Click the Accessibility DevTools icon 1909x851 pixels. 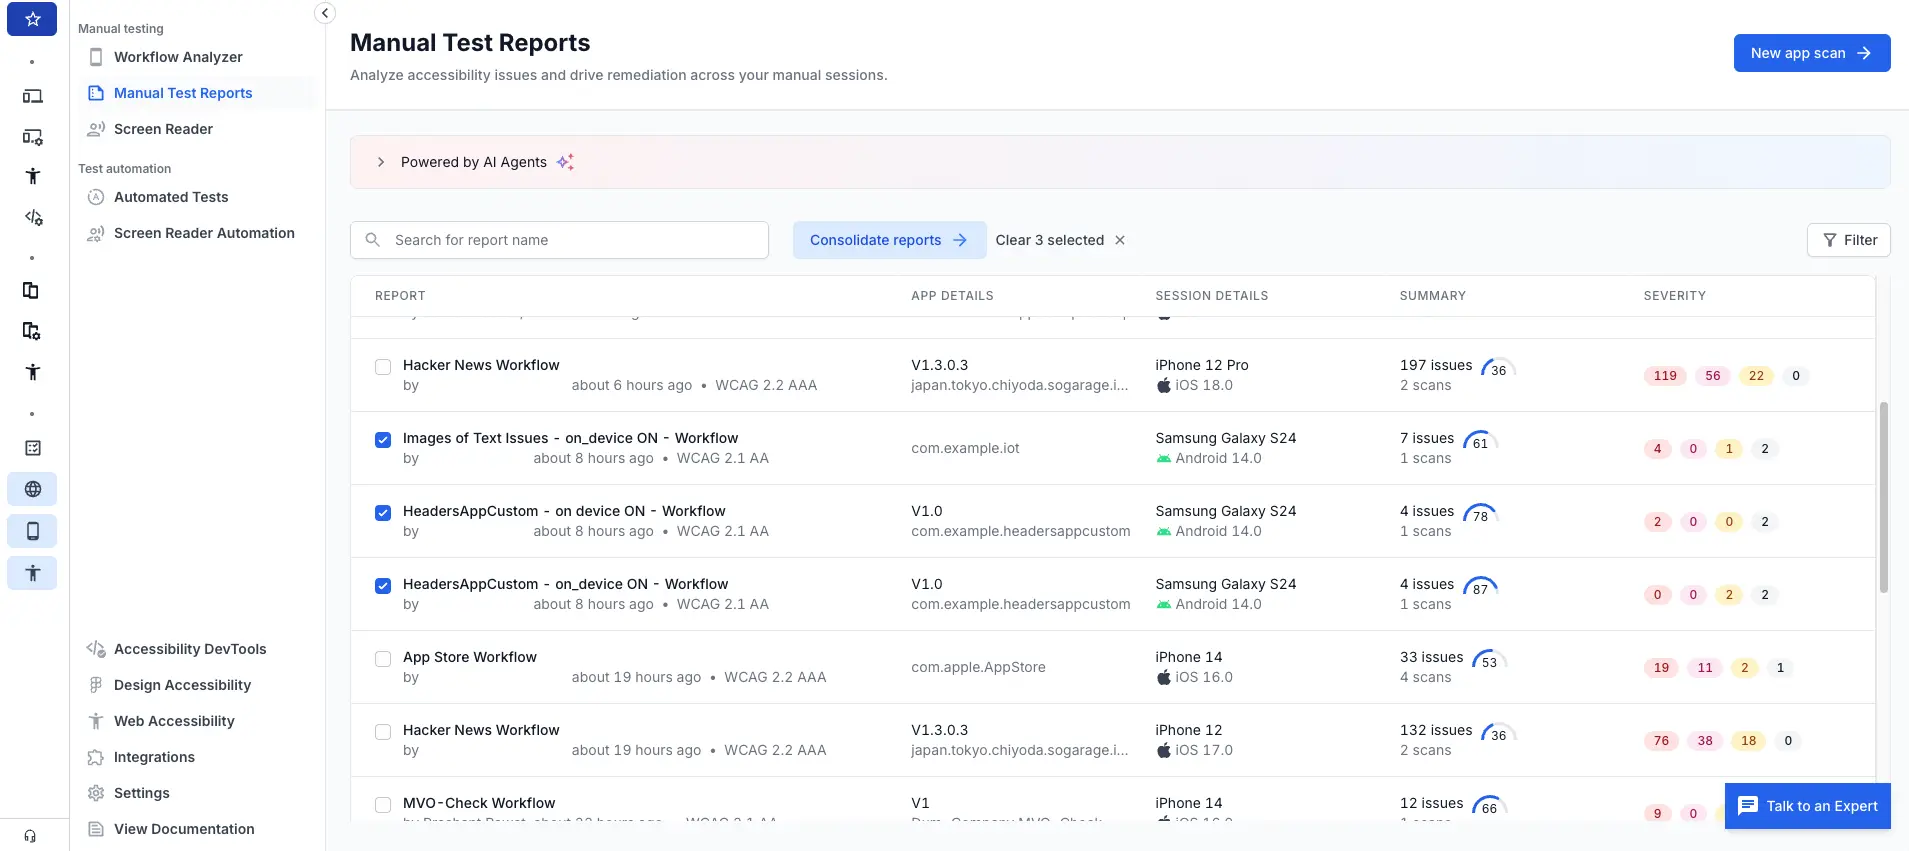pyautogui.click(x=96, y=649)
